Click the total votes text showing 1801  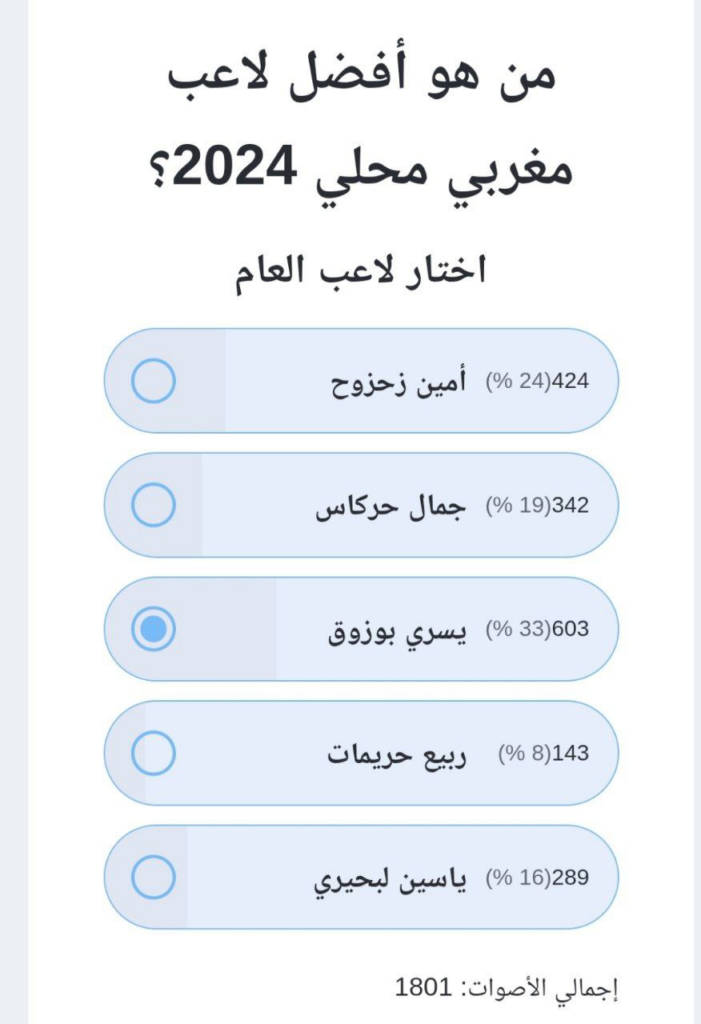508,988
